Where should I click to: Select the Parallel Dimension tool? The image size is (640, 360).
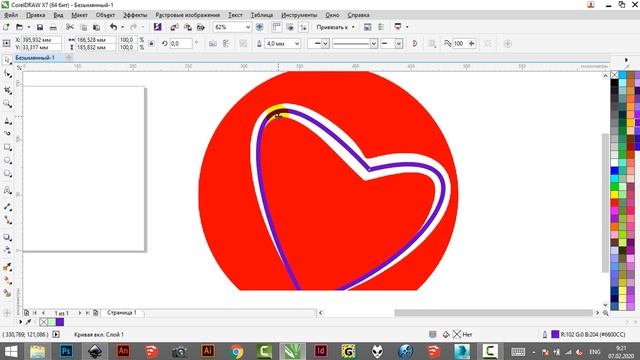point(7,207)
